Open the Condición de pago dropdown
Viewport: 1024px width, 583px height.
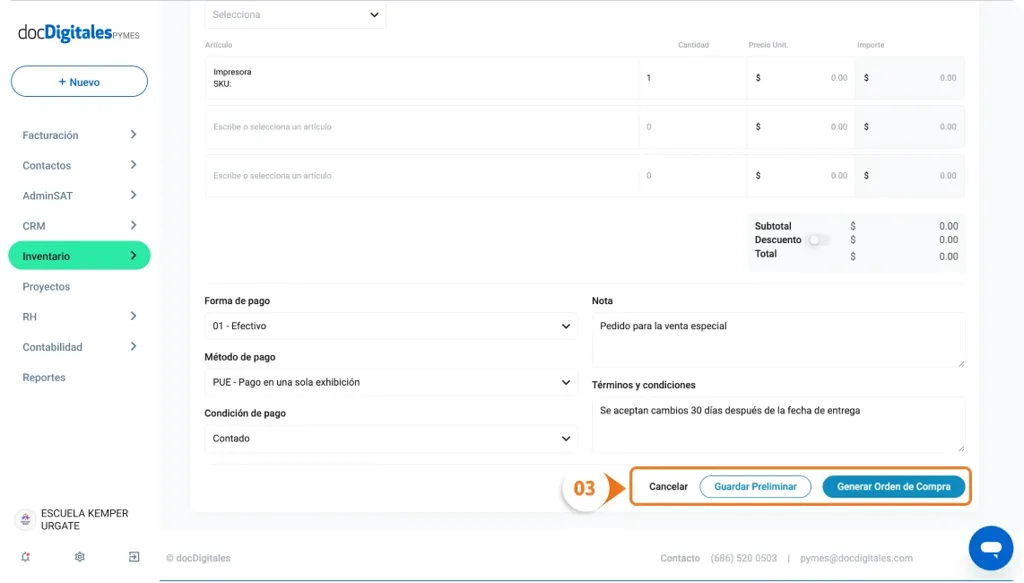[390, 438]
